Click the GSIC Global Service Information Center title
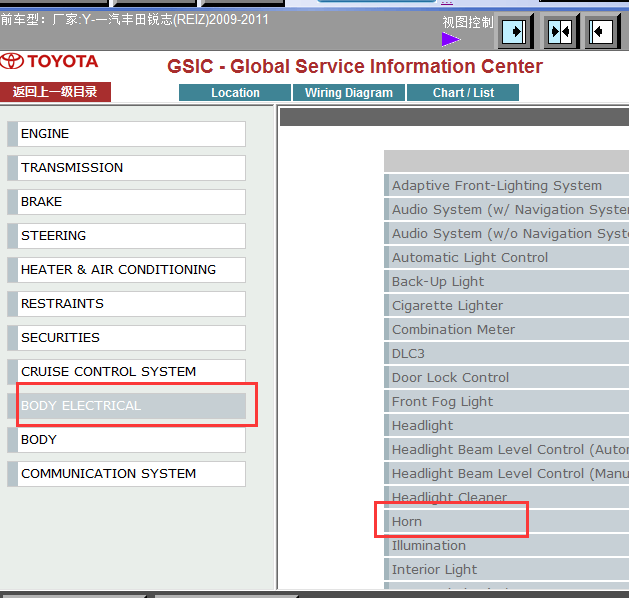The height and width of the screenshot is (598, 629). click(355, 67)
